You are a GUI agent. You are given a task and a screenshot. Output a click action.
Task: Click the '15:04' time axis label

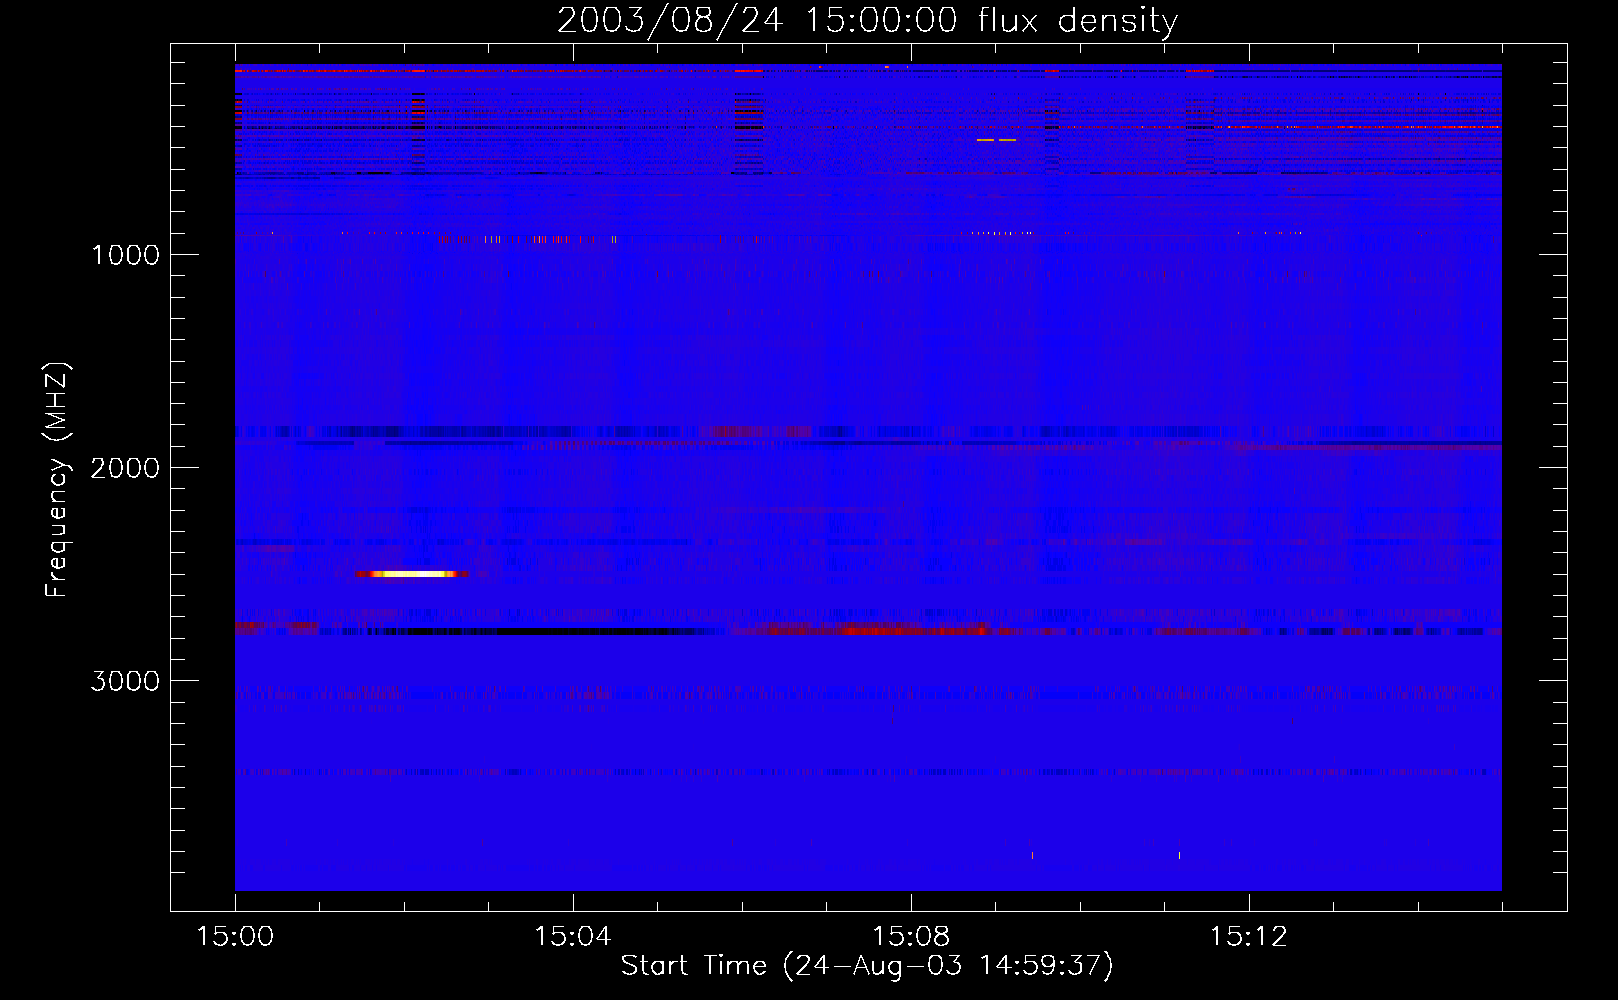[573, 937]
